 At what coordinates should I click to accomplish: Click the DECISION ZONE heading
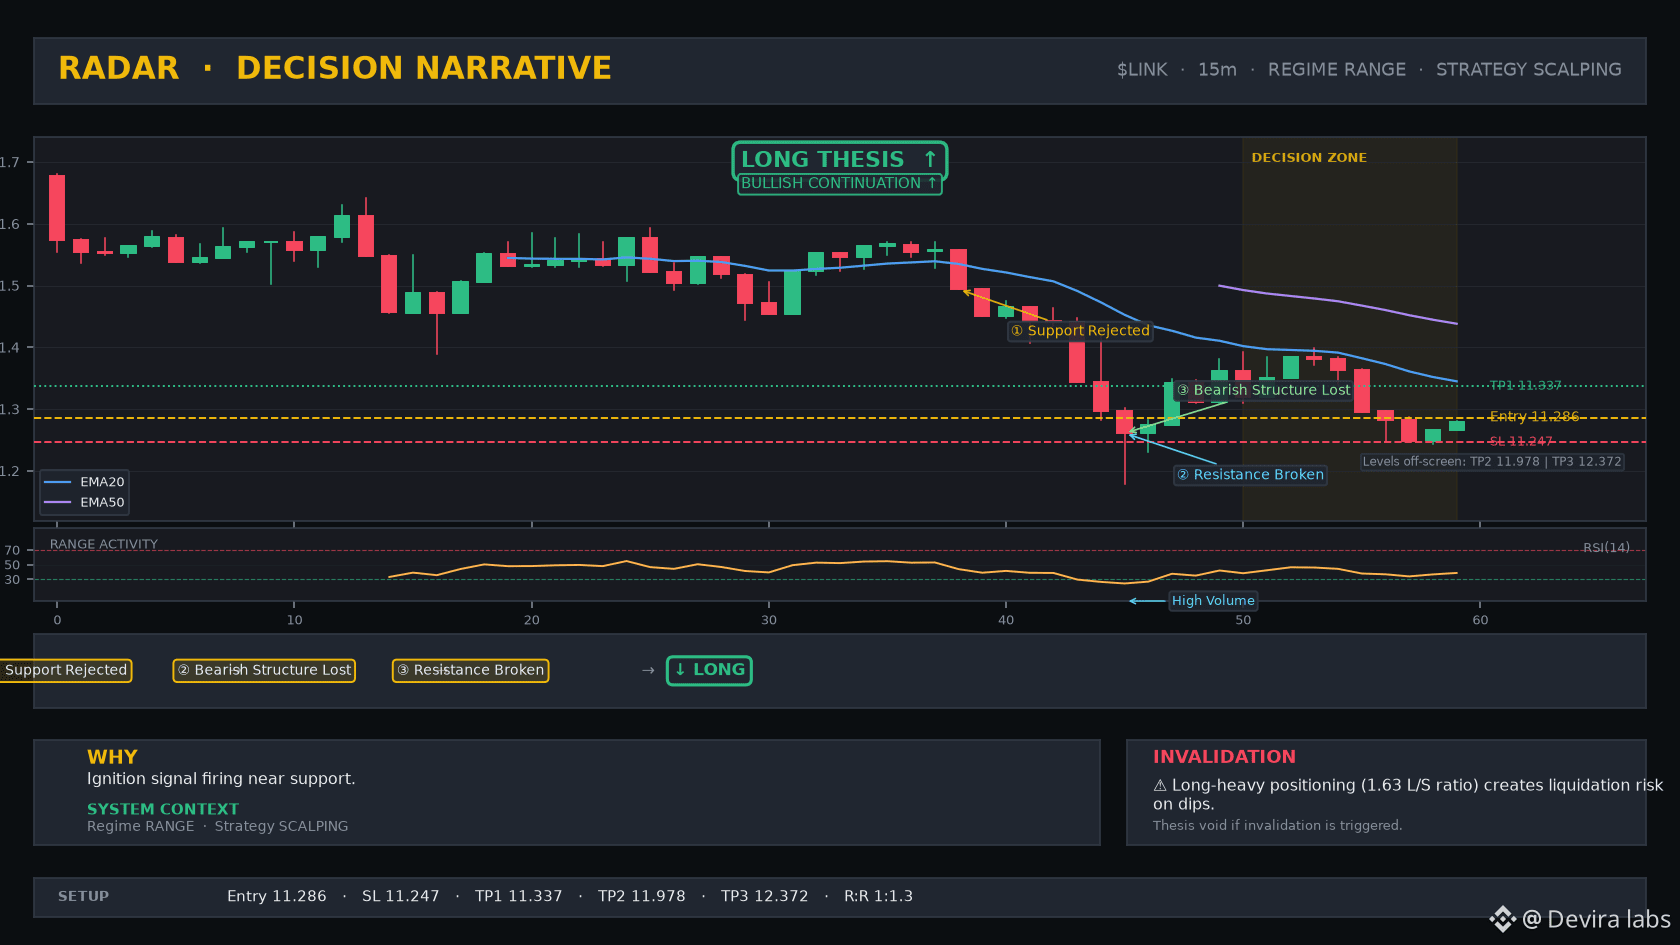tap(1308, 157)
